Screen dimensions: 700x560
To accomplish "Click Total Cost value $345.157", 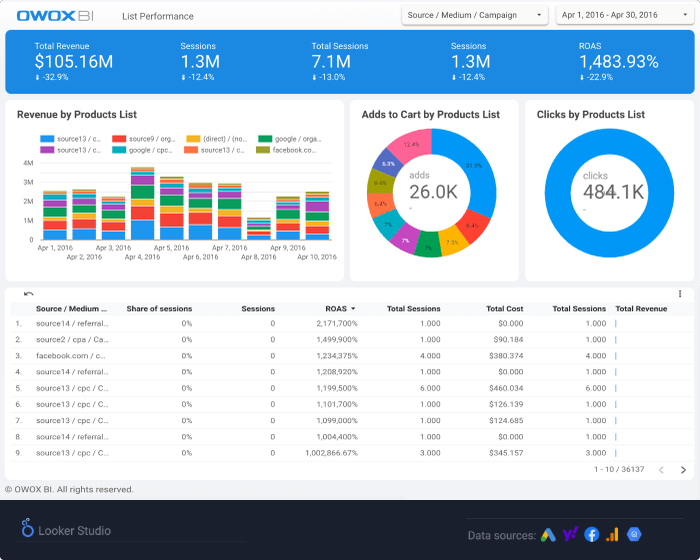I will [x=506, y=453].
